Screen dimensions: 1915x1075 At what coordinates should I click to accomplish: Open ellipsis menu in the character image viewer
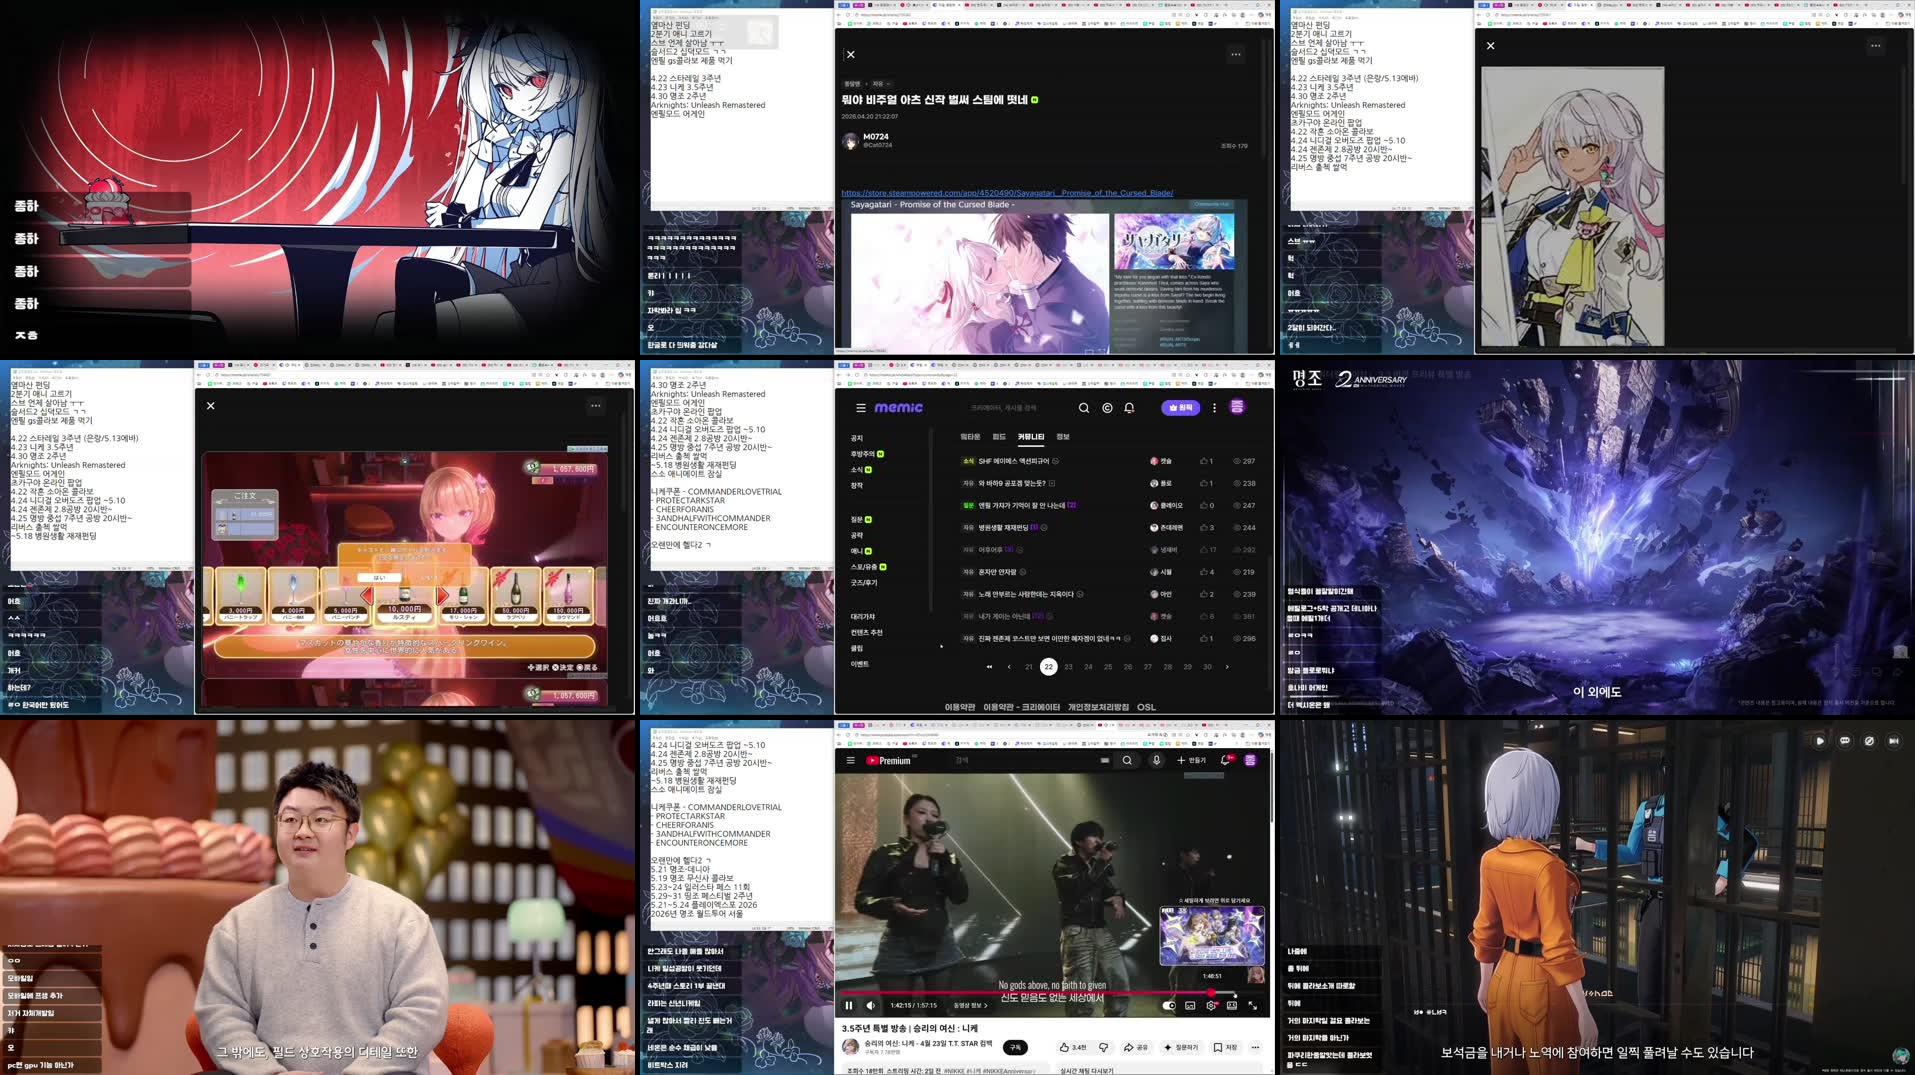coord(1876,46)
